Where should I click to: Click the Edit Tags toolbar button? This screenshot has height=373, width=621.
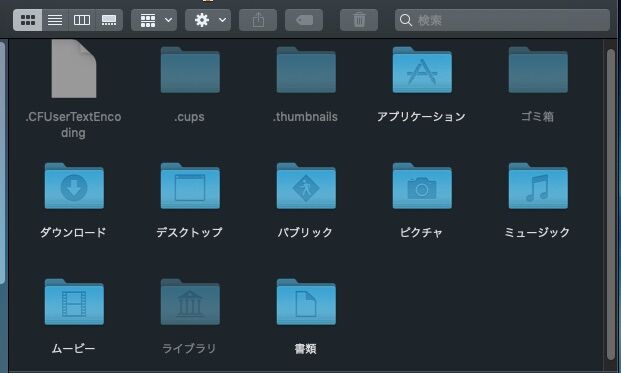pos(304,20)
